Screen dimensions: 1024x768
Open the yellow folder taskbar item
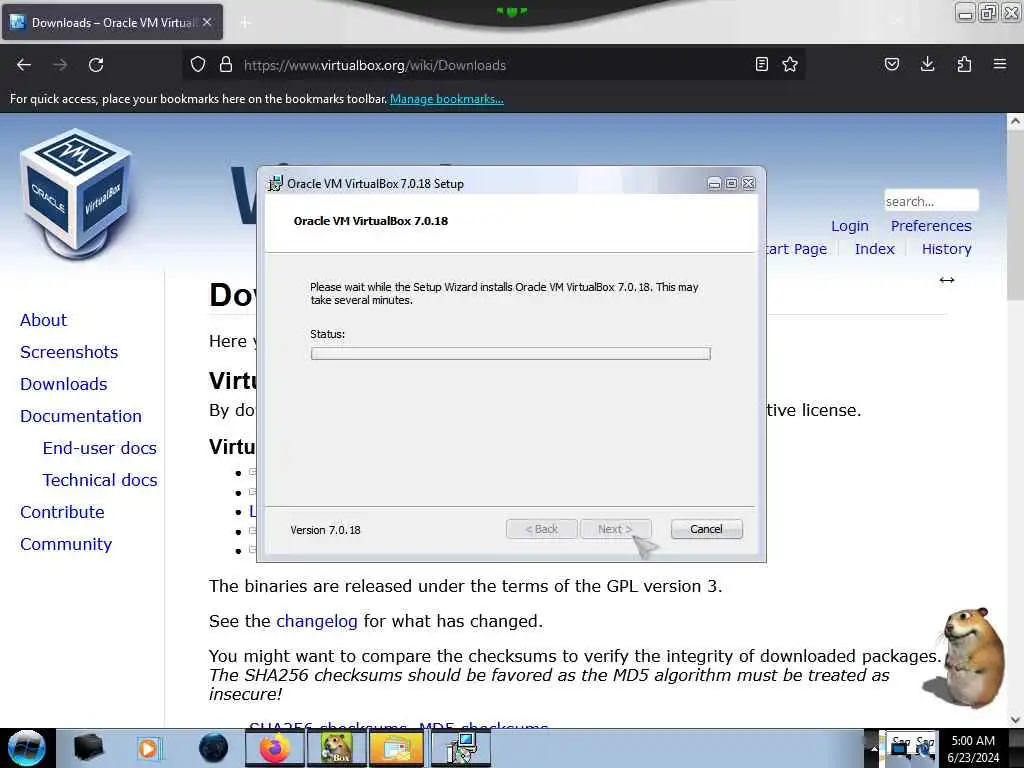[397, 748]
